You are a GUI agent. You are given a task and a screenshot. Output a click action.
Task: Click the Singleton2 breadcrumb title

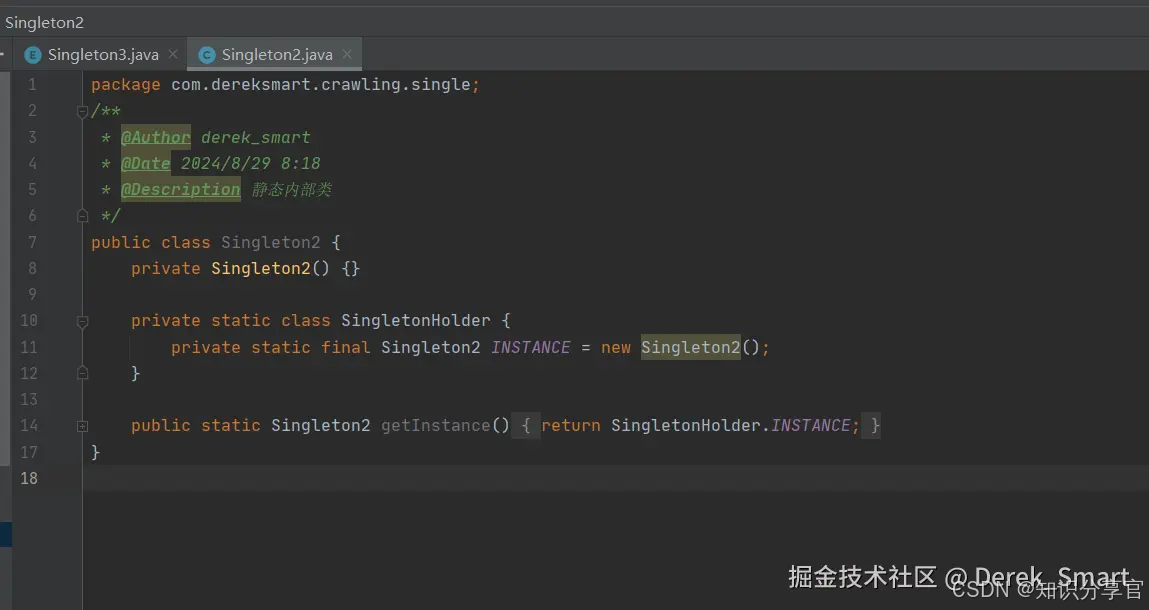44,23
